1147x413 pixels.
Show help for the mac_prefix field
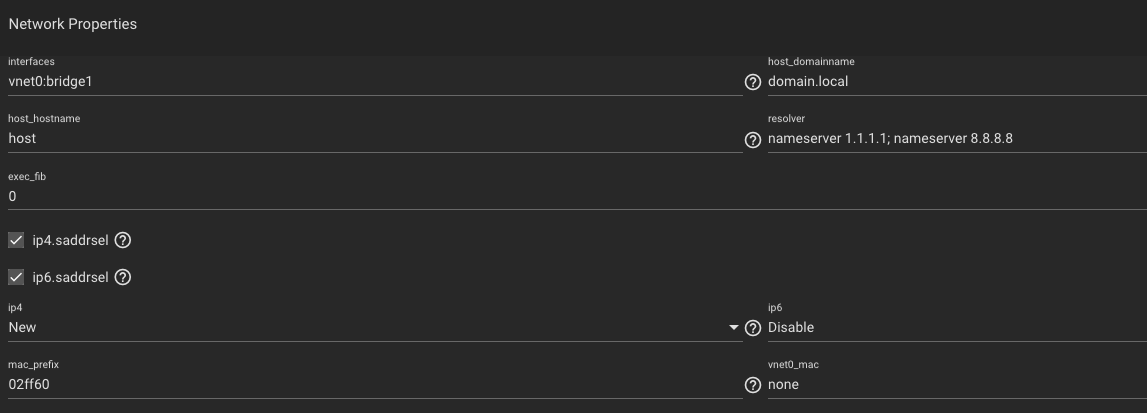point(753,385)
